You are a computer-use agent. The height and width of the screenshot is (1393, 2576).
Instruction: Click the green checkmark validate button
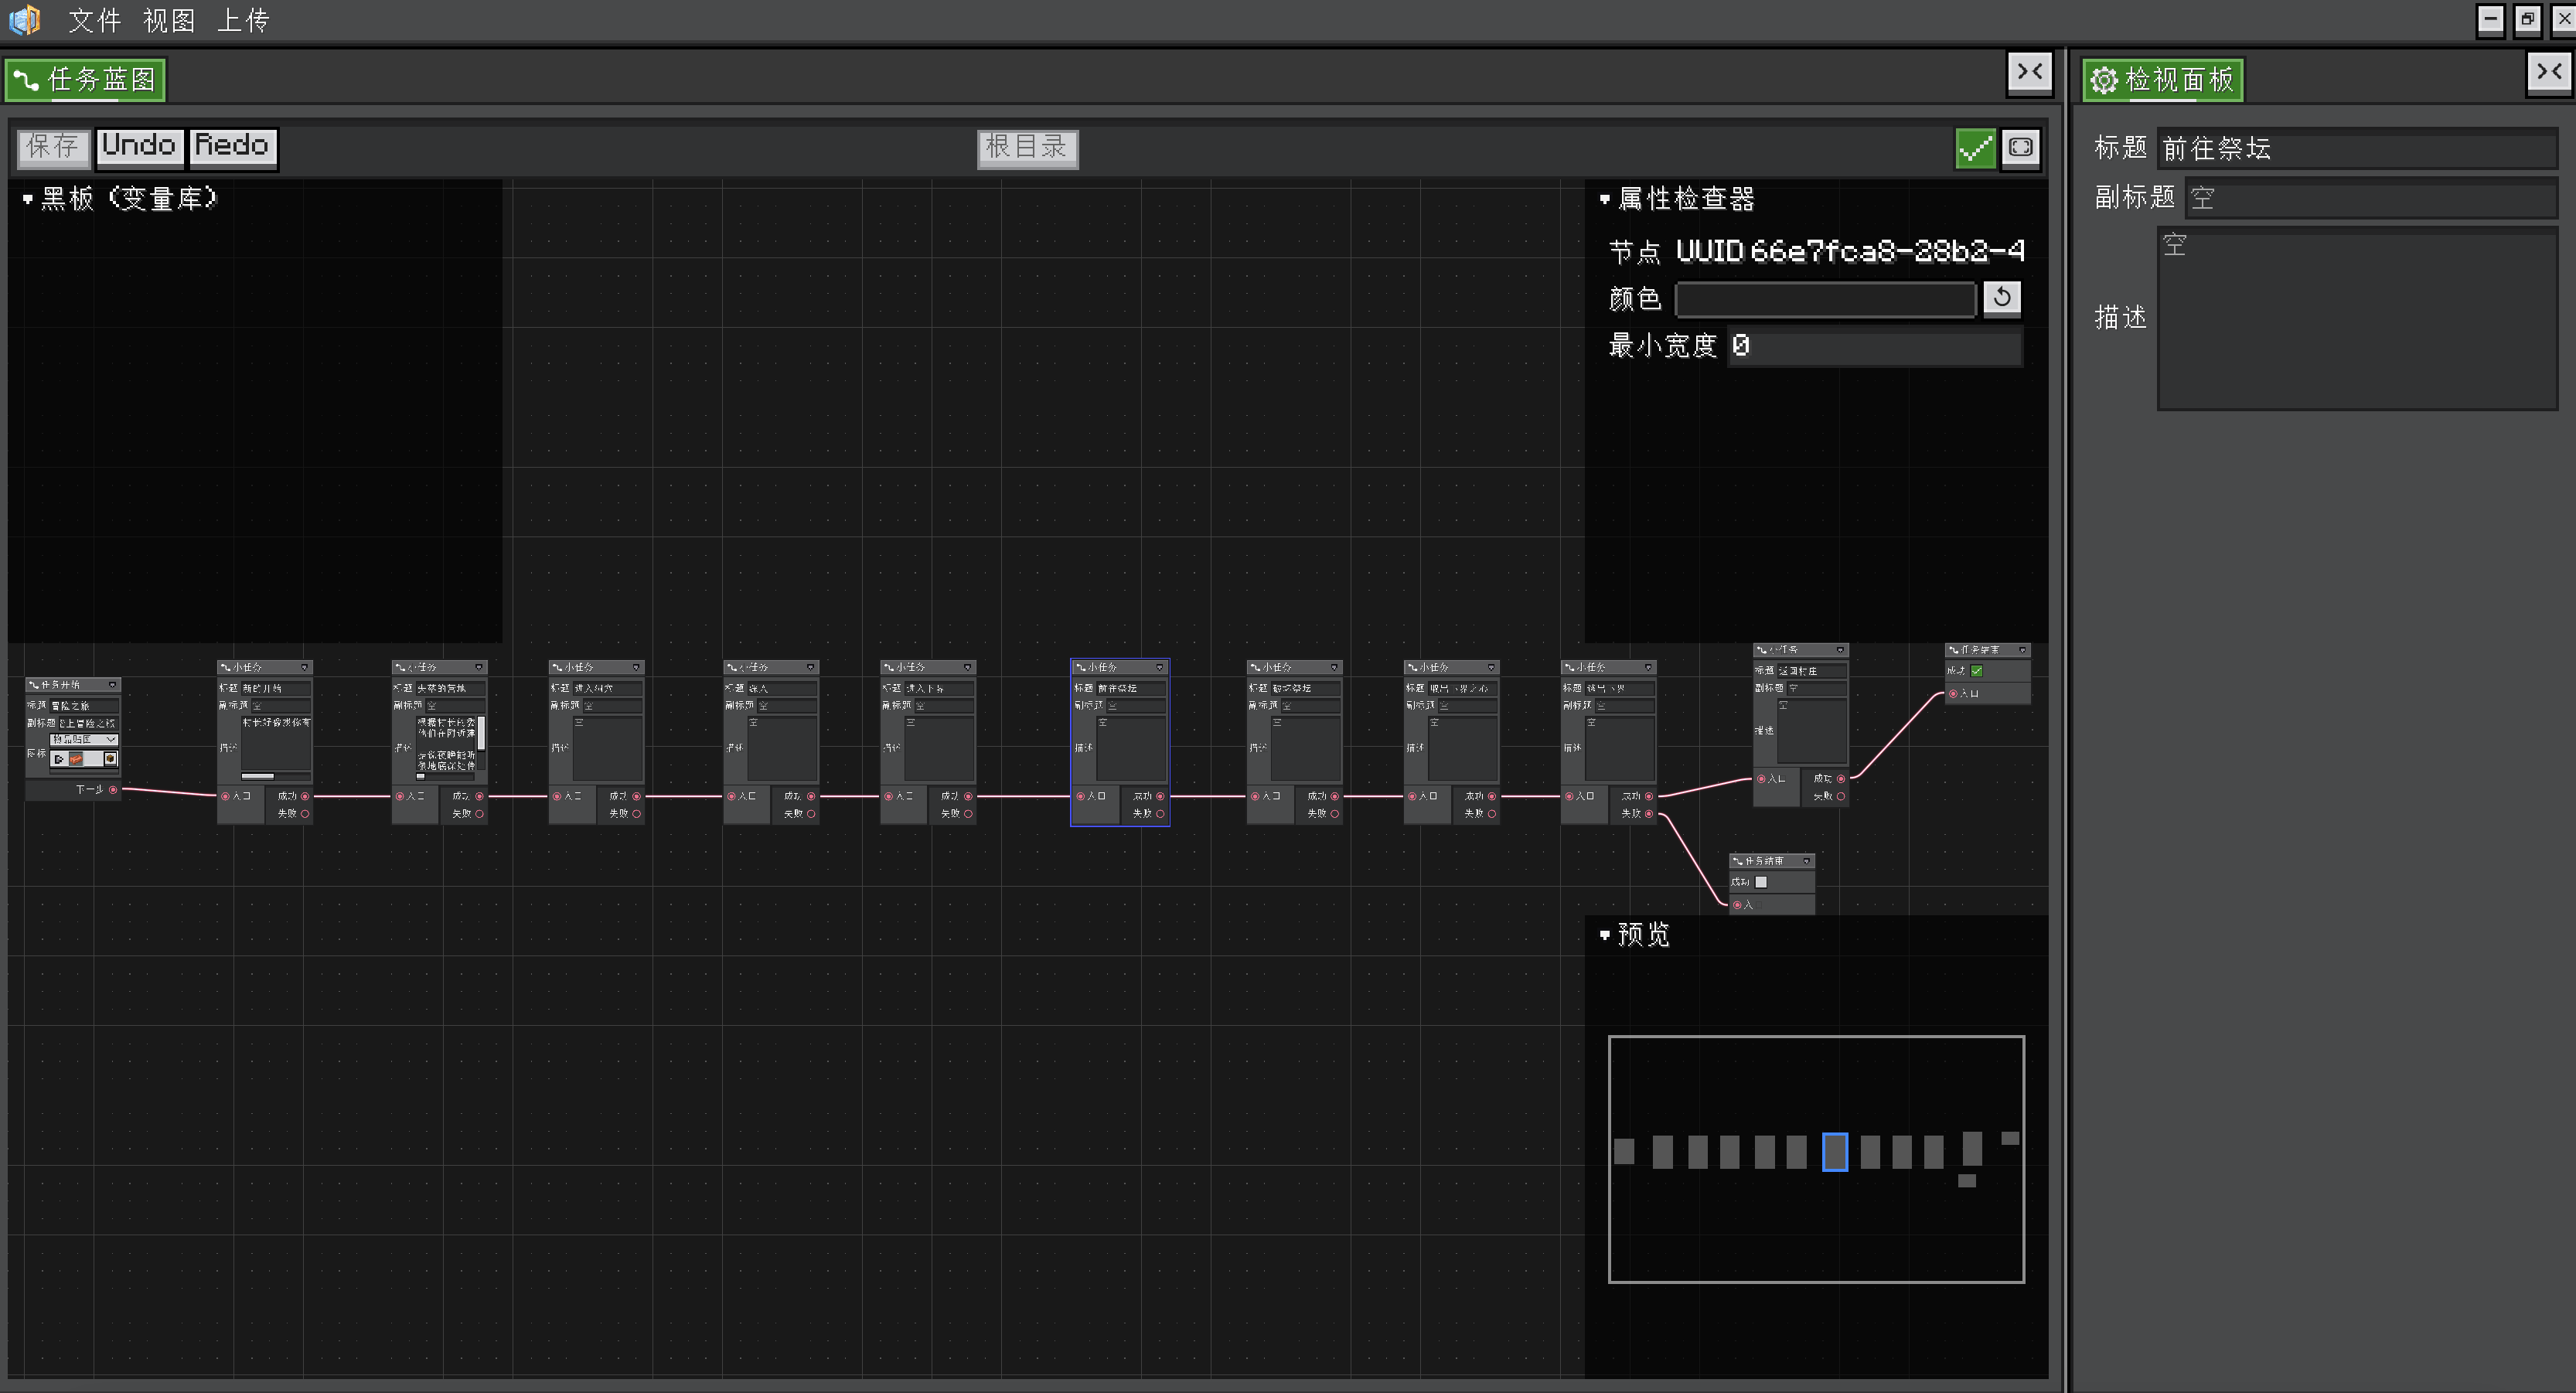pos(1975,148)
